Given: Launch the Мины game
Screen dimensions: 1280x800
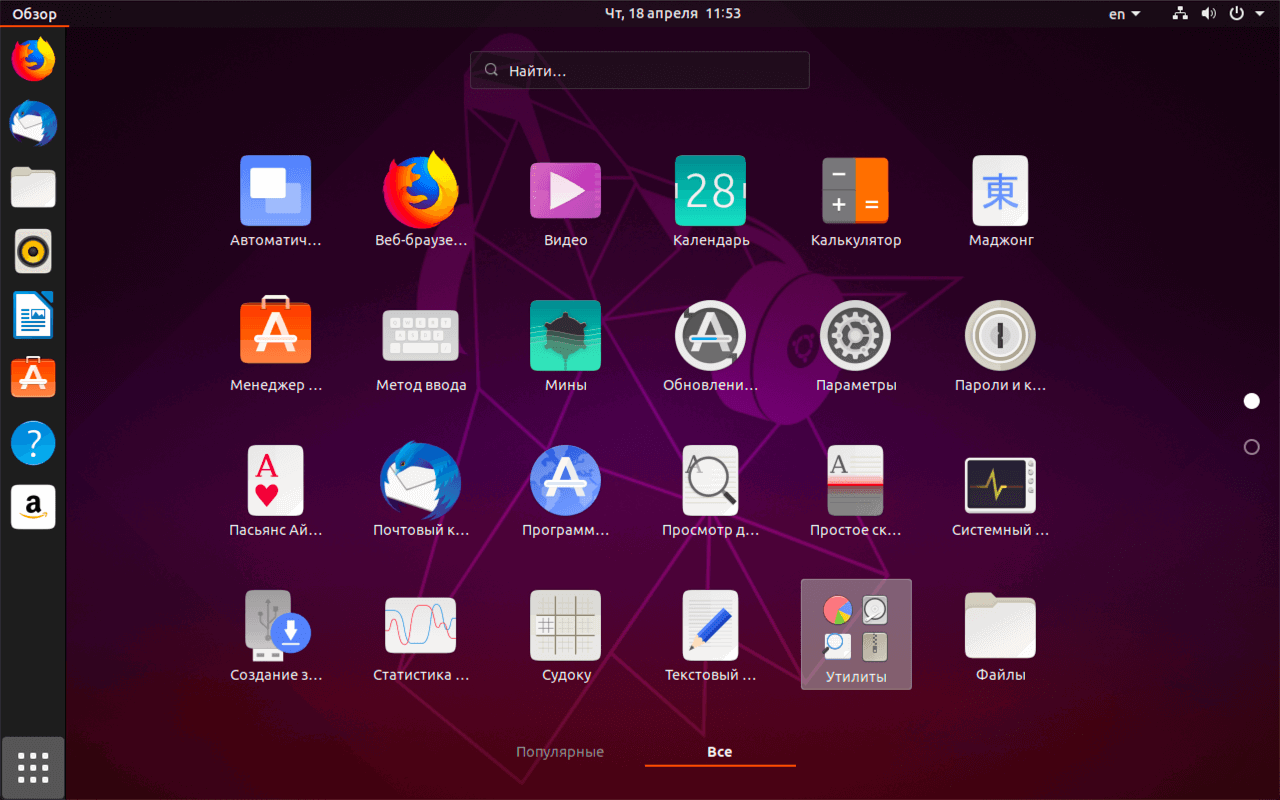Looking at the screenshot, I should (x=565, y=346).
